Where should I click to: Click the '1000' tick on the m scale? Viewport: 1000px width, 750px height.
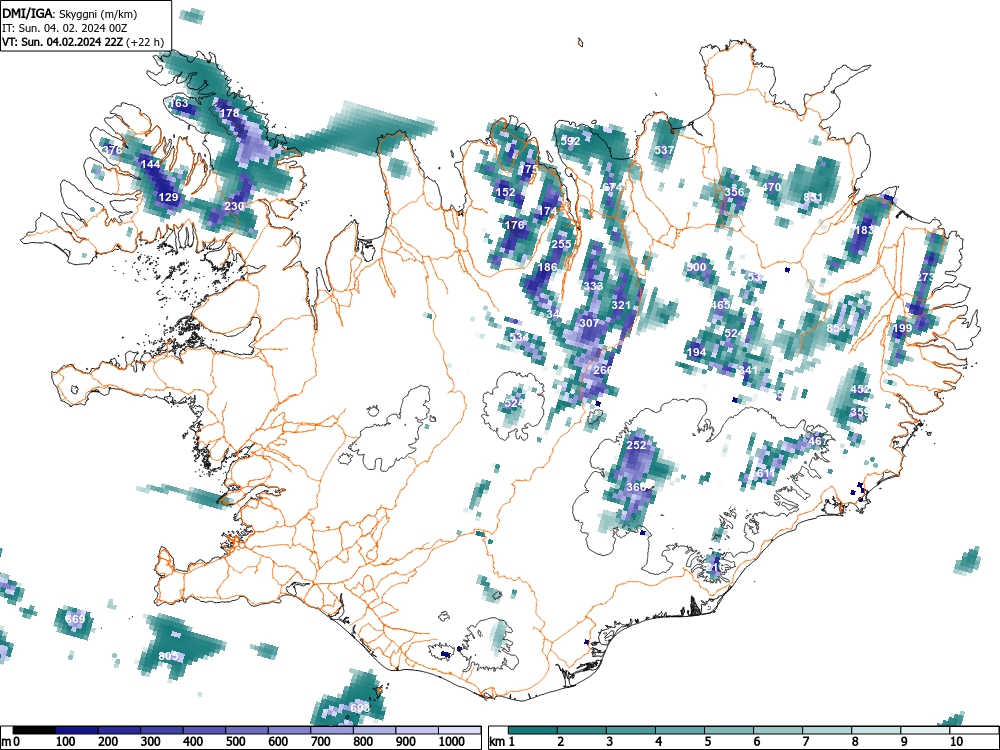click(452, 742)
